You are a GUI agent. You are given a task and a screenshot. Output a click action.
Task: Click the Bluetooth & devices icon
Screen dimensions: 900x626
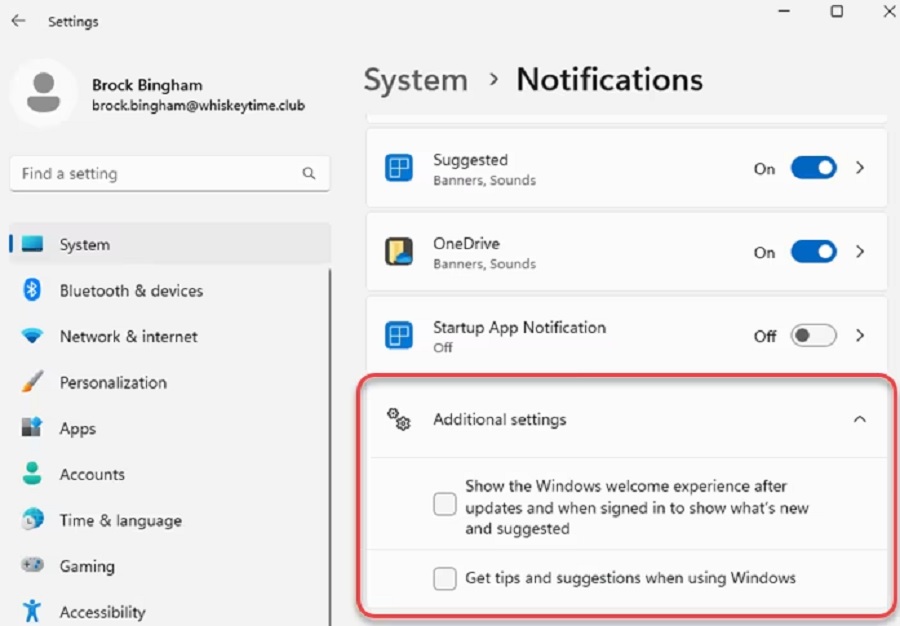pyautogui.click(x=32, y=290)
